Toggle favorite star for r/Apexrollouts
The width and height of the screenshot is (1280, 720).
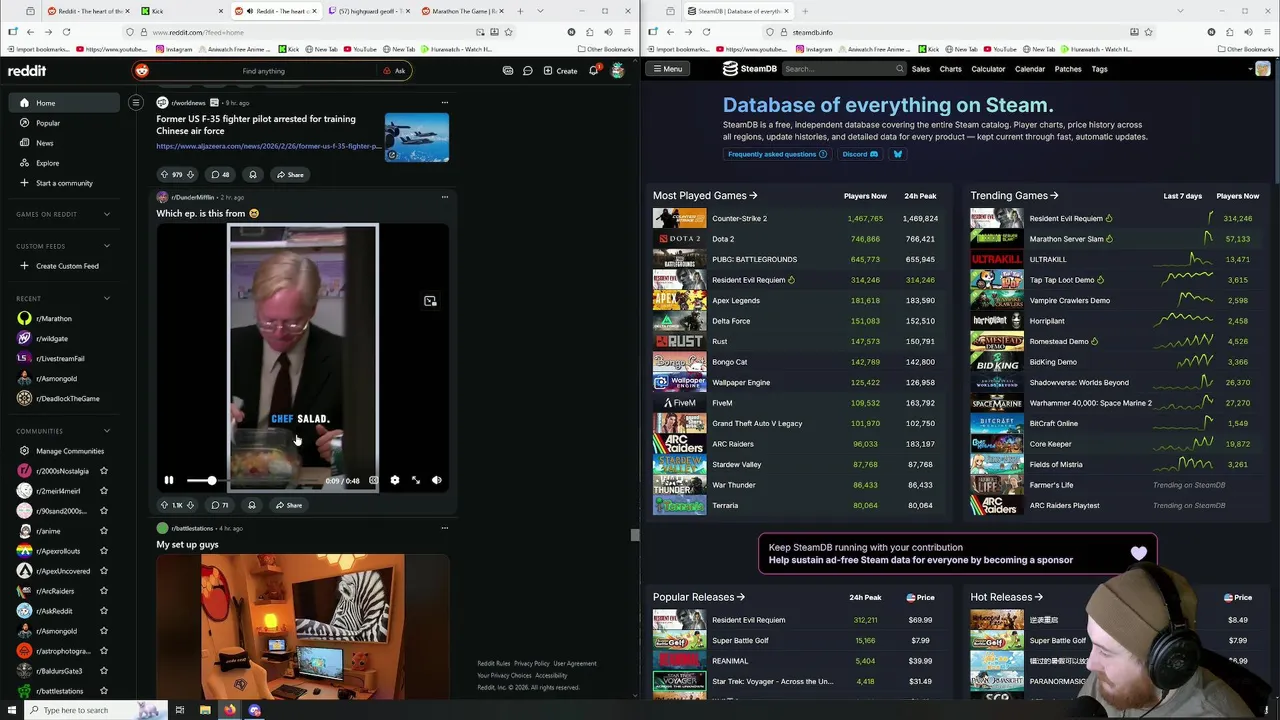point(103,551)
